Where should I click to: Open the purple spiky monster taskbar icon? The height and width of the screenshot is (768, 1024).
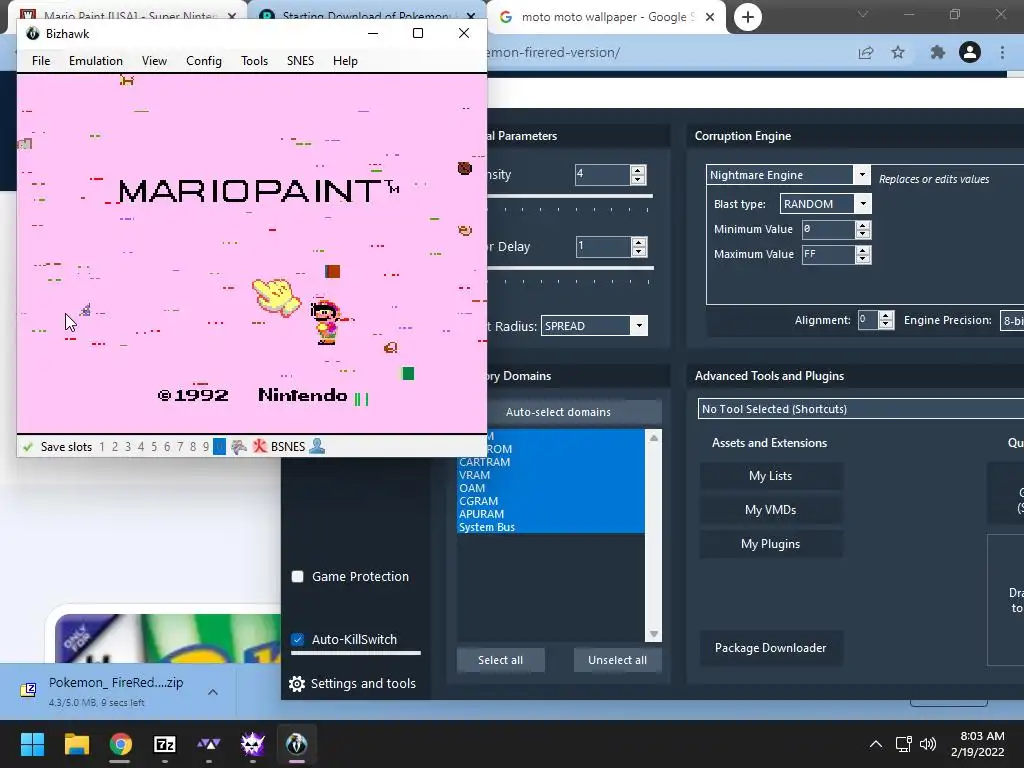coord(253,744)
